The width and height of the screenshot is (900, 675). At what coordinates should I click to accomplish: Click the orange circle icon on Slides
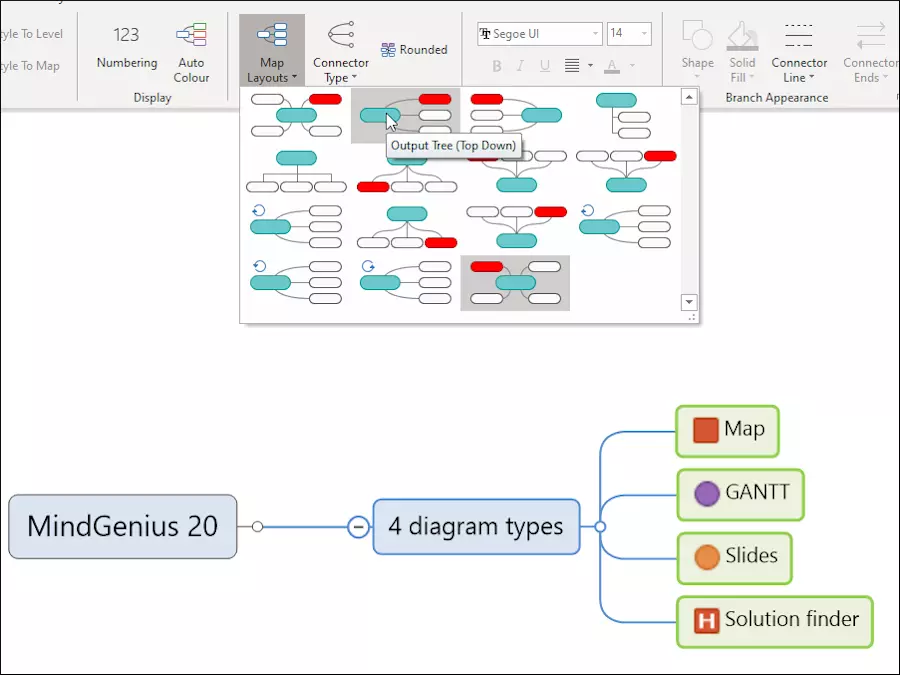pos(706,557)
